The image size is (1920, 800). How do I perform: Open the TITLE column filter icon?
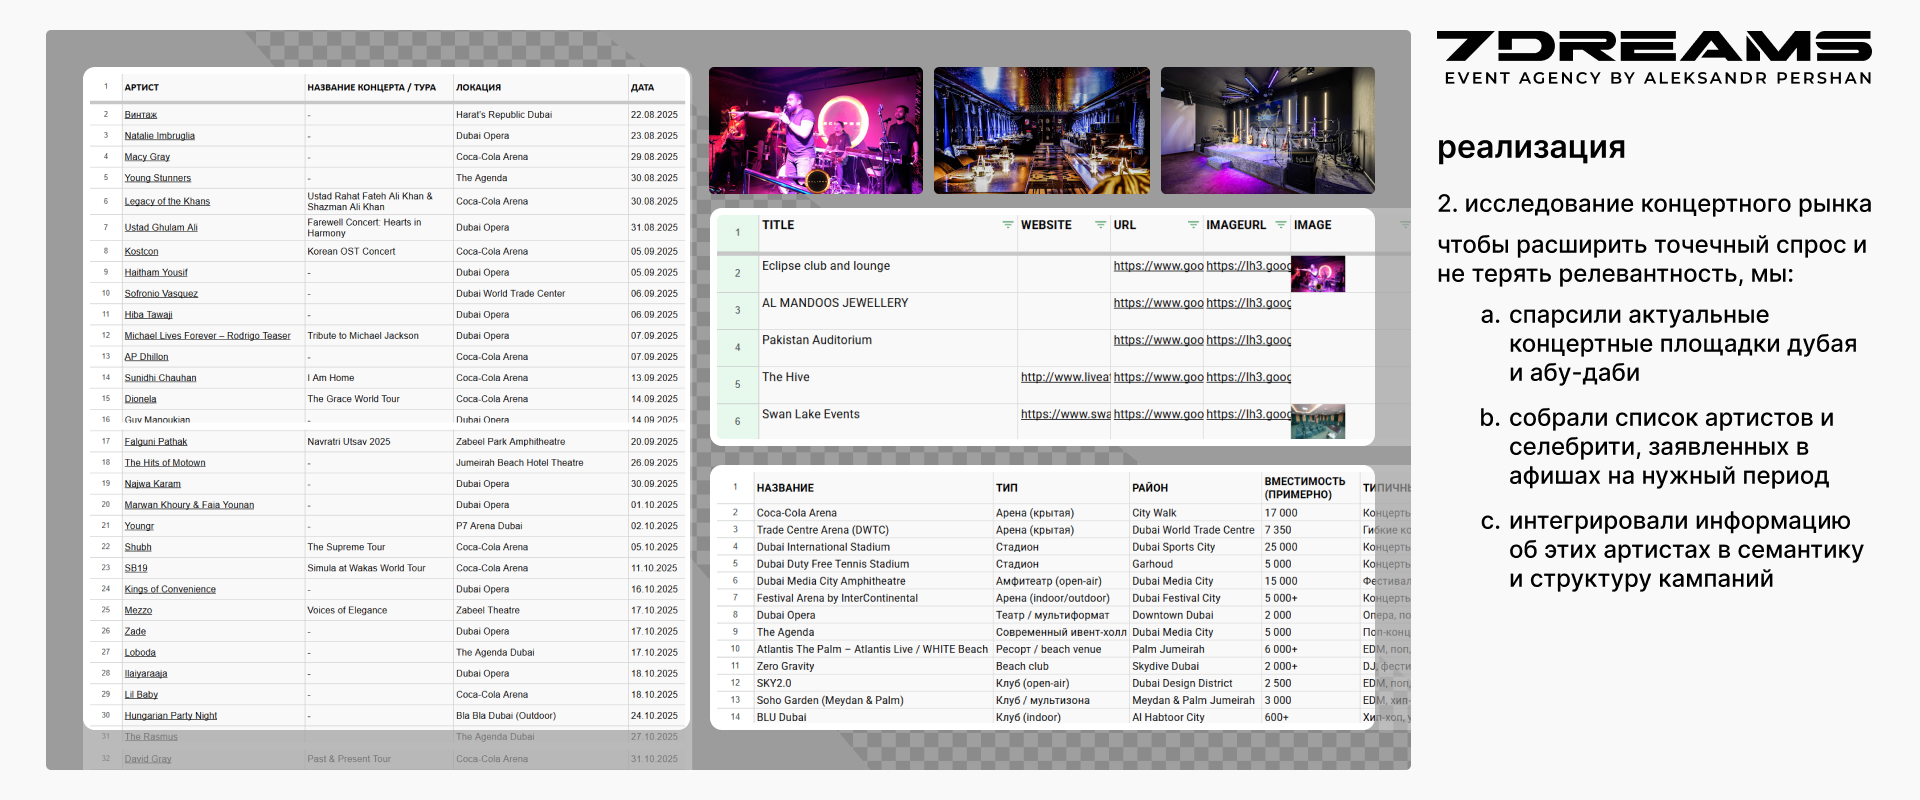point(1007,225)
